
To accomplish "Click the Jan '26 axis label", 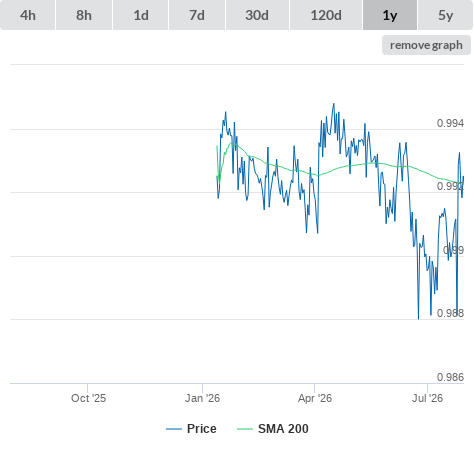I will click(202, 398).
